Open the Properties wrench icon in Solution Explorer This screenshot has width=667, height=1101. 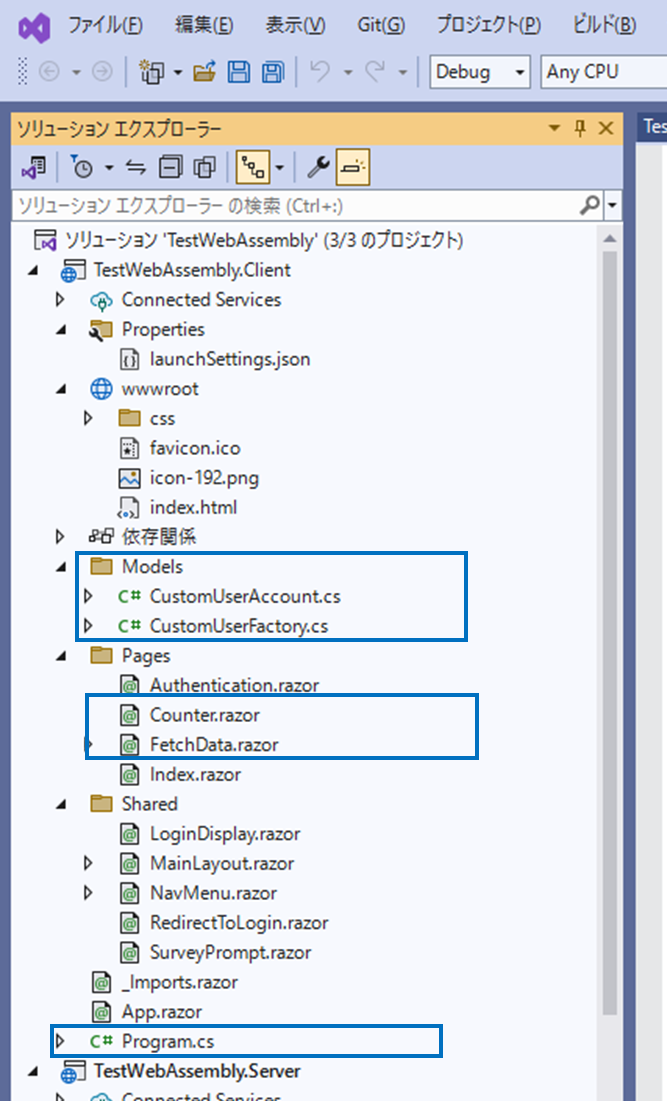coord(320,166)
